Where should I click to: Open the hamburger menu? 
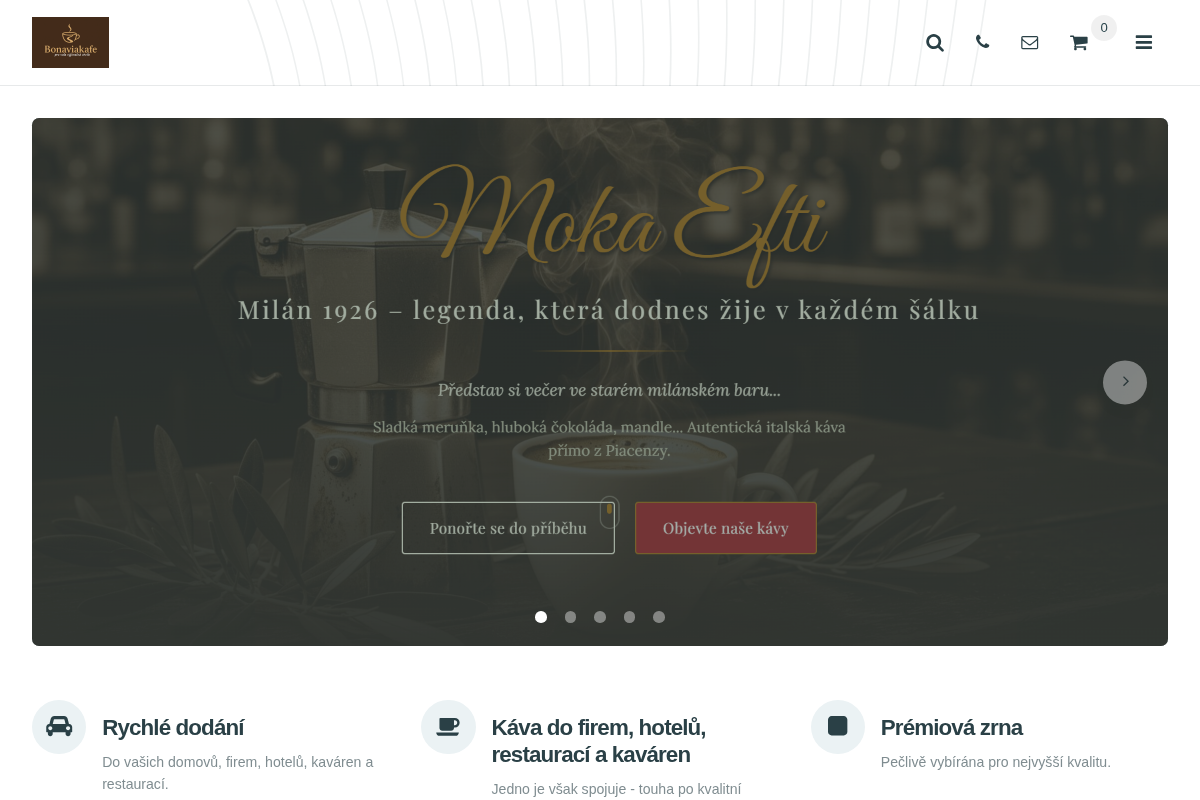click(1144, 42)
